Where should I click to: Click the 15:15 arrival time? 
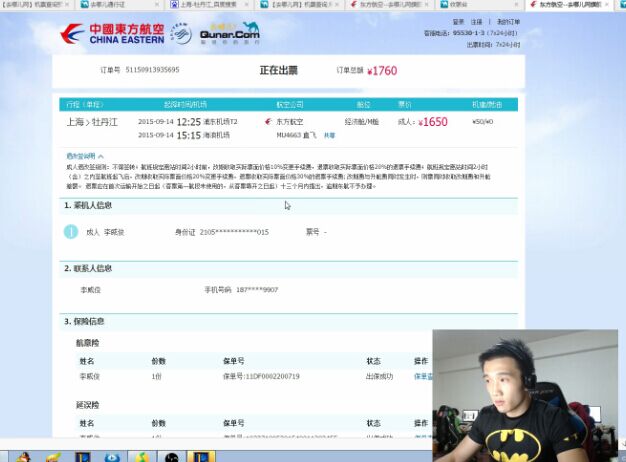coord(188,135)
